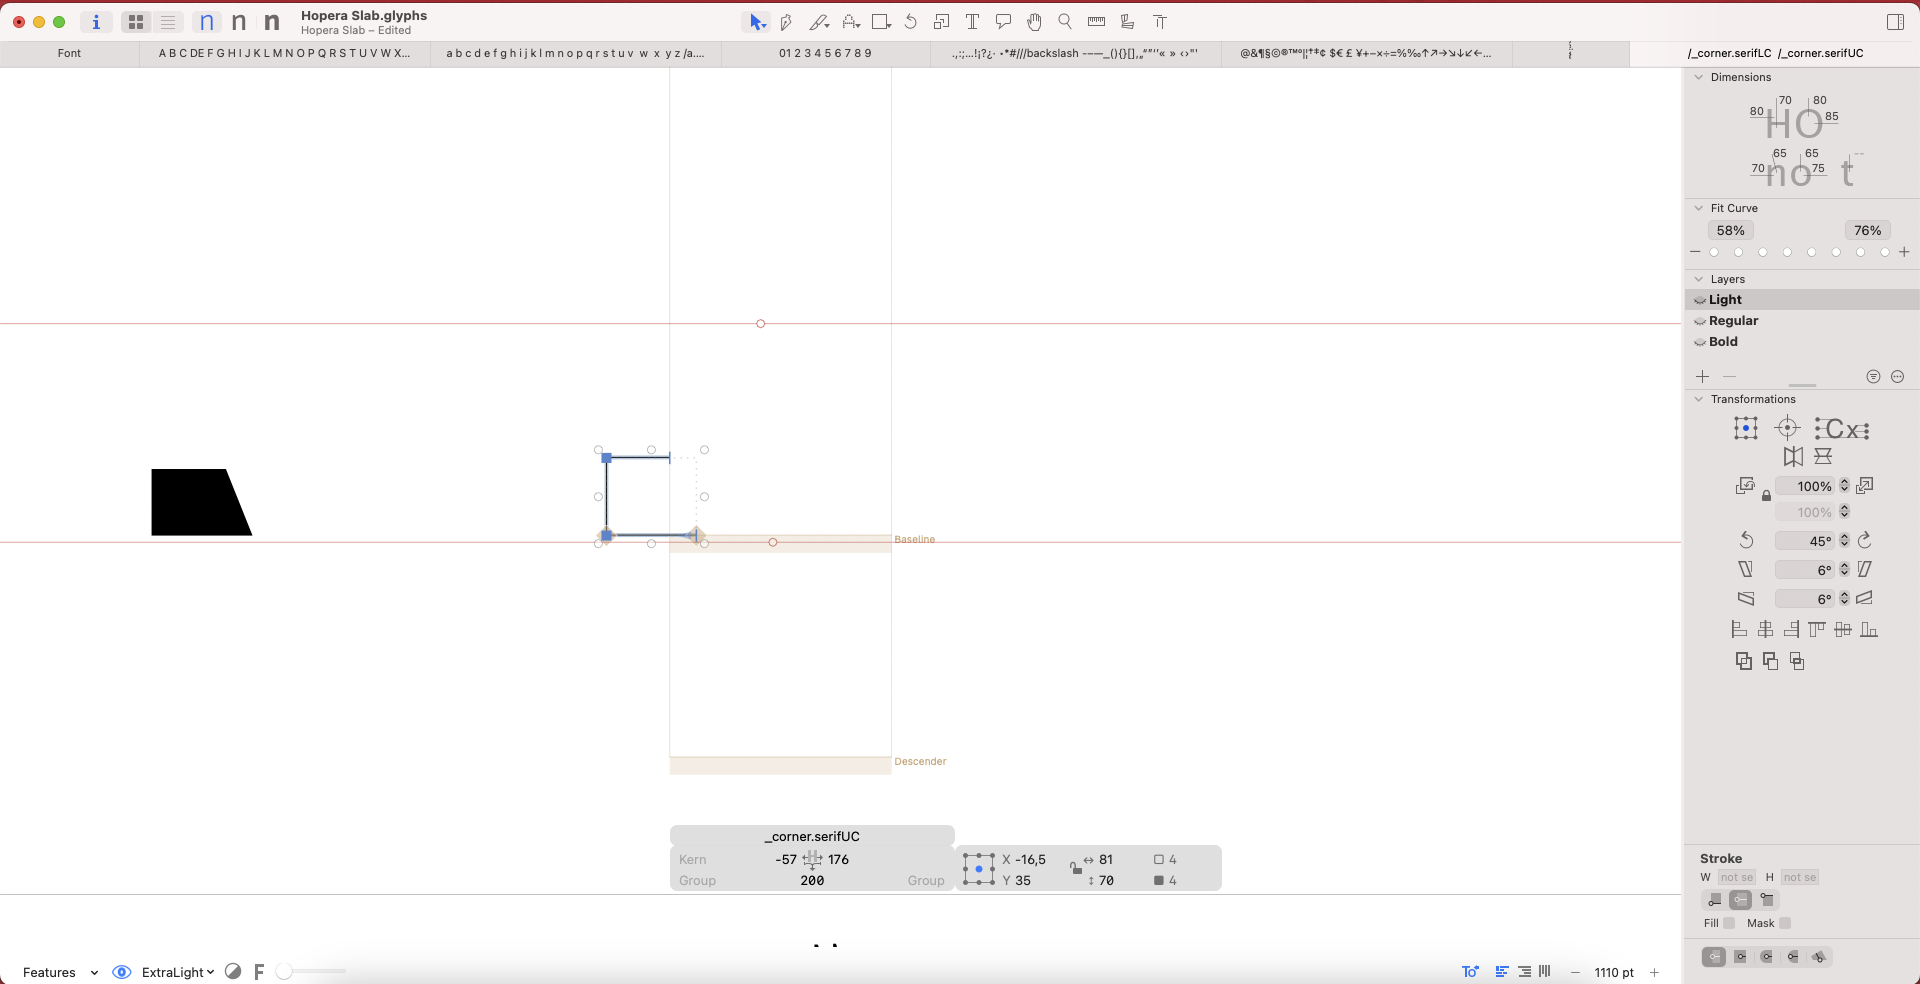
Task: Collapse the Fit Curve section
Action: [x=1698, y=208]
